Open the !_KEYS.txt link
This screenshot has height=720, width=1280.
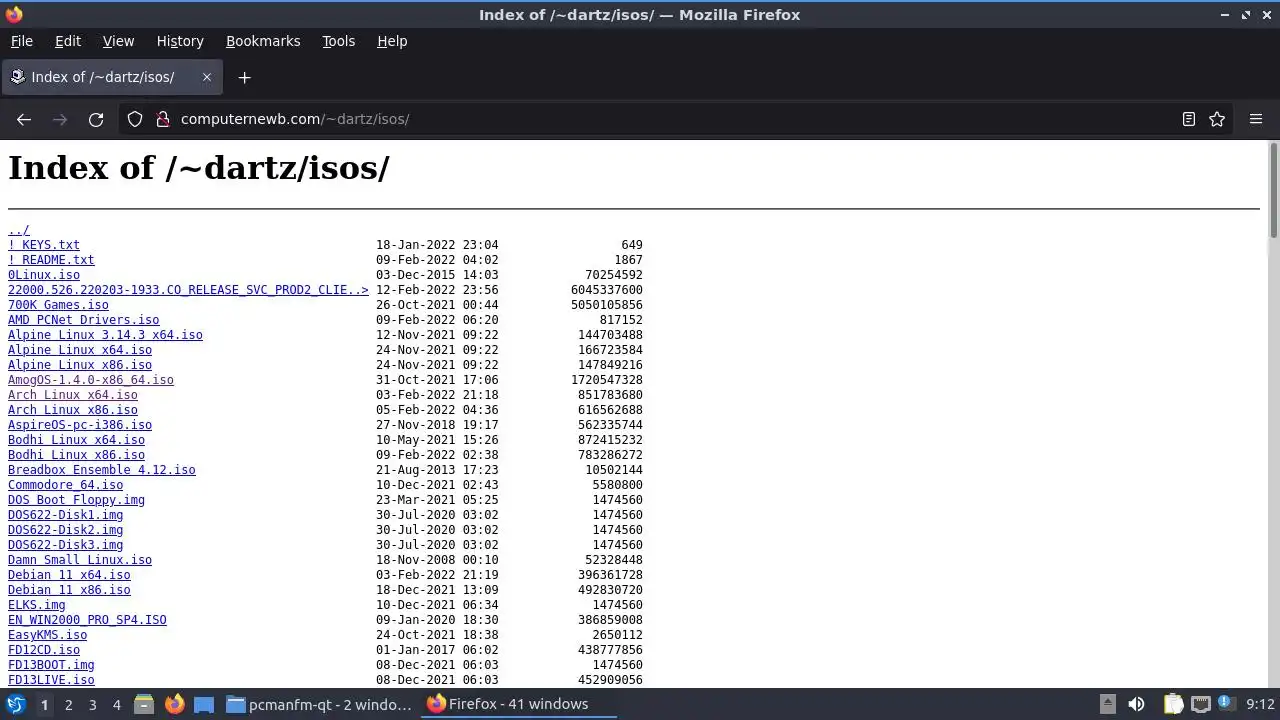pos(44,245)
